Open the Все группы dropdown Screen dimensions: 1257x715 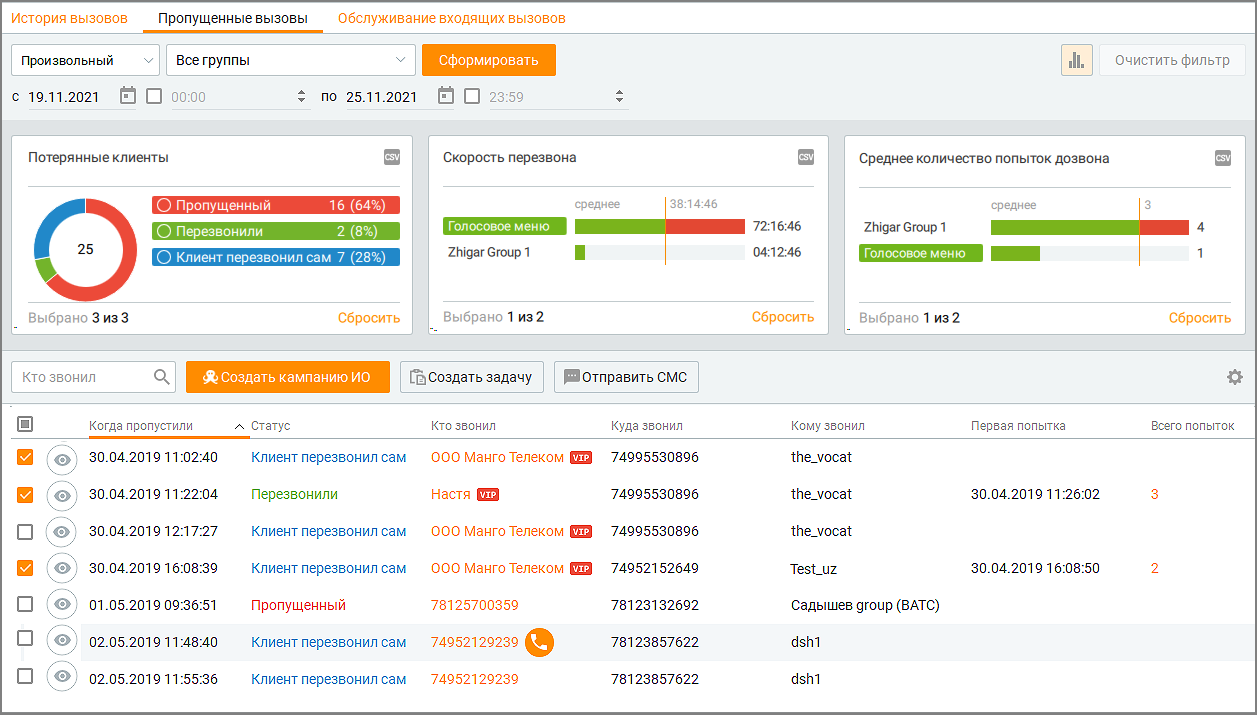click(x=291, y=60)
